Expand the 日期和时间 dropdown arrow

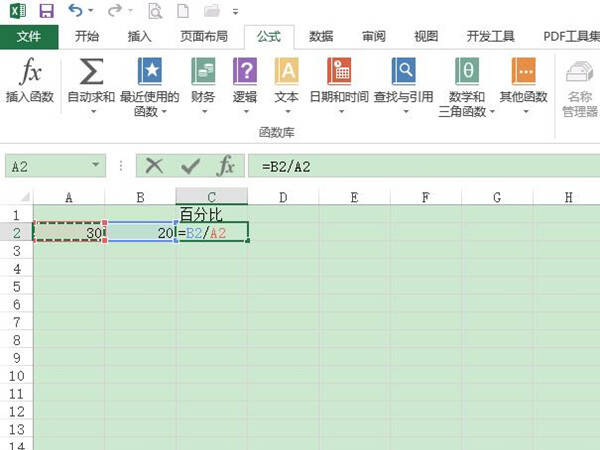click(341, 112)
